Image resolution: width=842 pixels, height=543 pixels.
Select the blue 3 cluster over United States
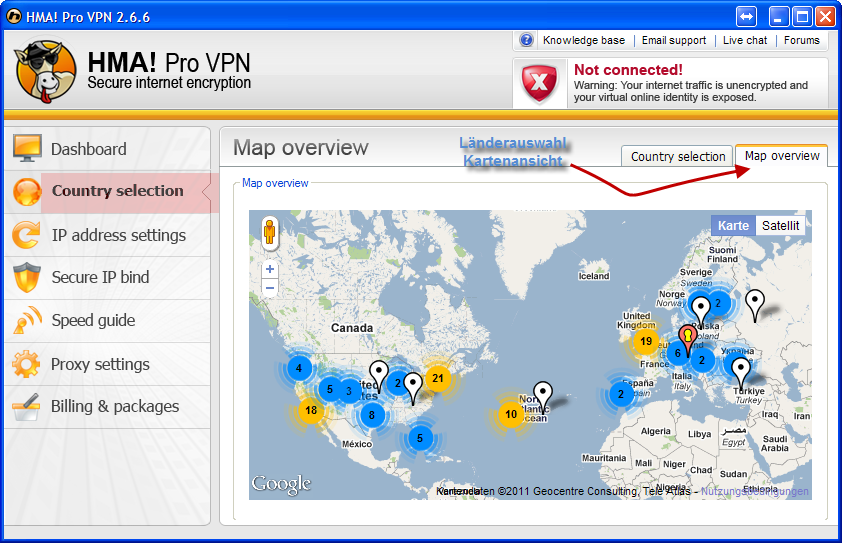349,391
